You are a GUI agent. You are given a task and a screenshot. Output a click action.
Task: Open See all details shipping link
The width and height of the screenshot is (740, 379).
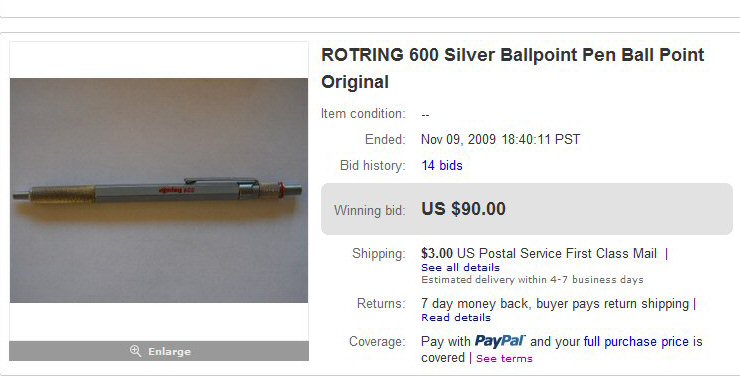pos(460,267)
